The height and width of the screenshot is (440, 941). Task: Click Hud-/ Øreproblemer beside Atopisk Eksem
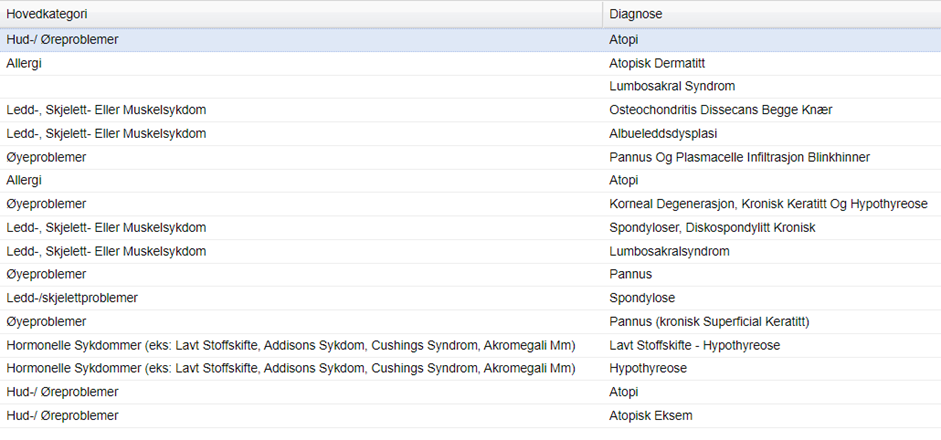coord(62,415)
